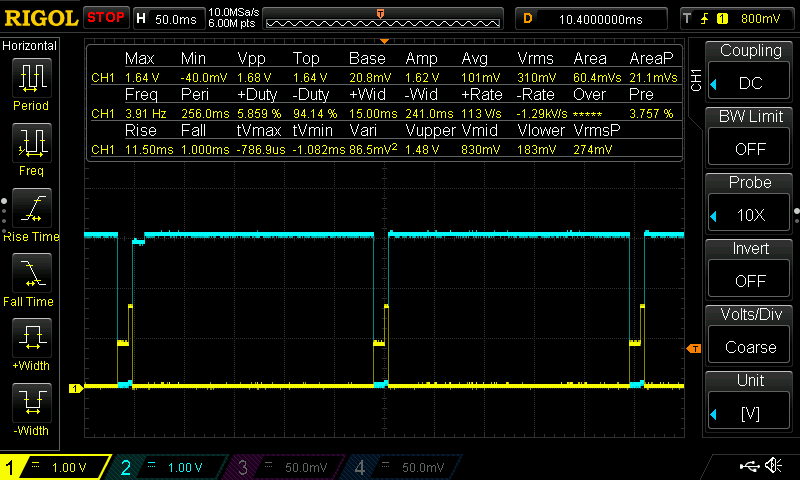This screenshot has width=800, height=480.
Task: Click the 10.0MSa/s sample rate text
Action: (x=234, y=12)
